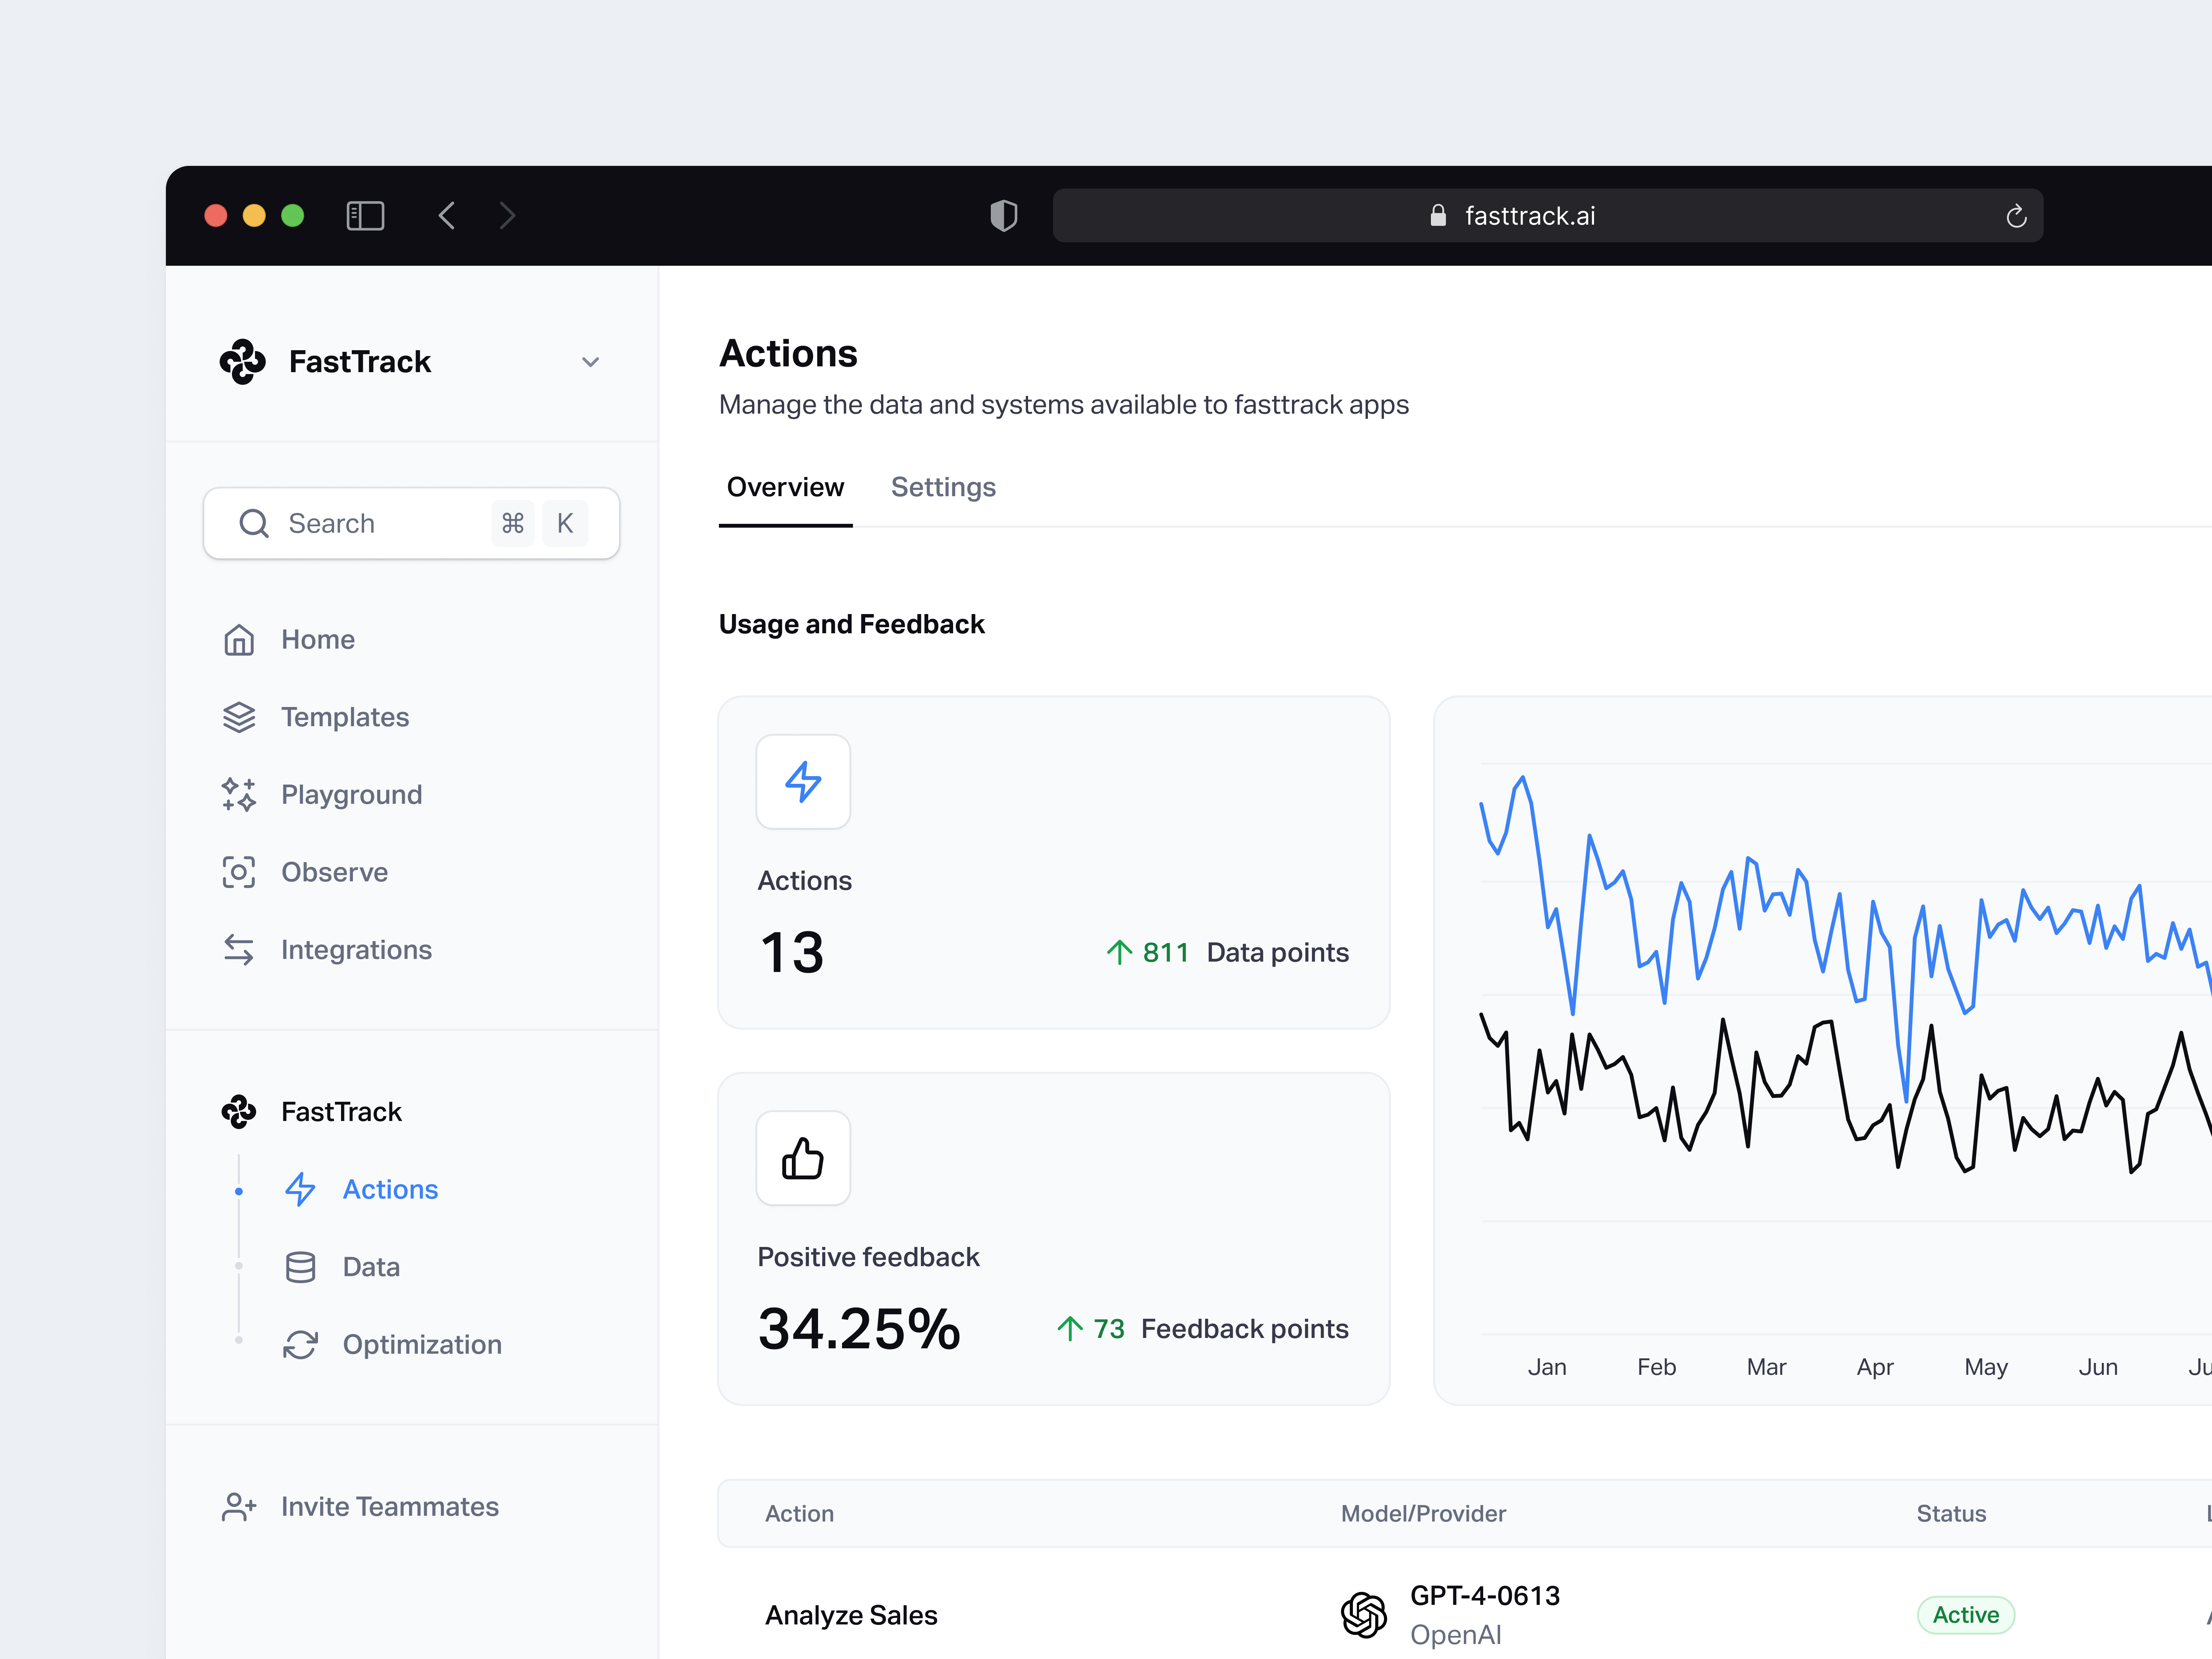
Task: Click the browser reload button
Action: [x=2016, y=215]
